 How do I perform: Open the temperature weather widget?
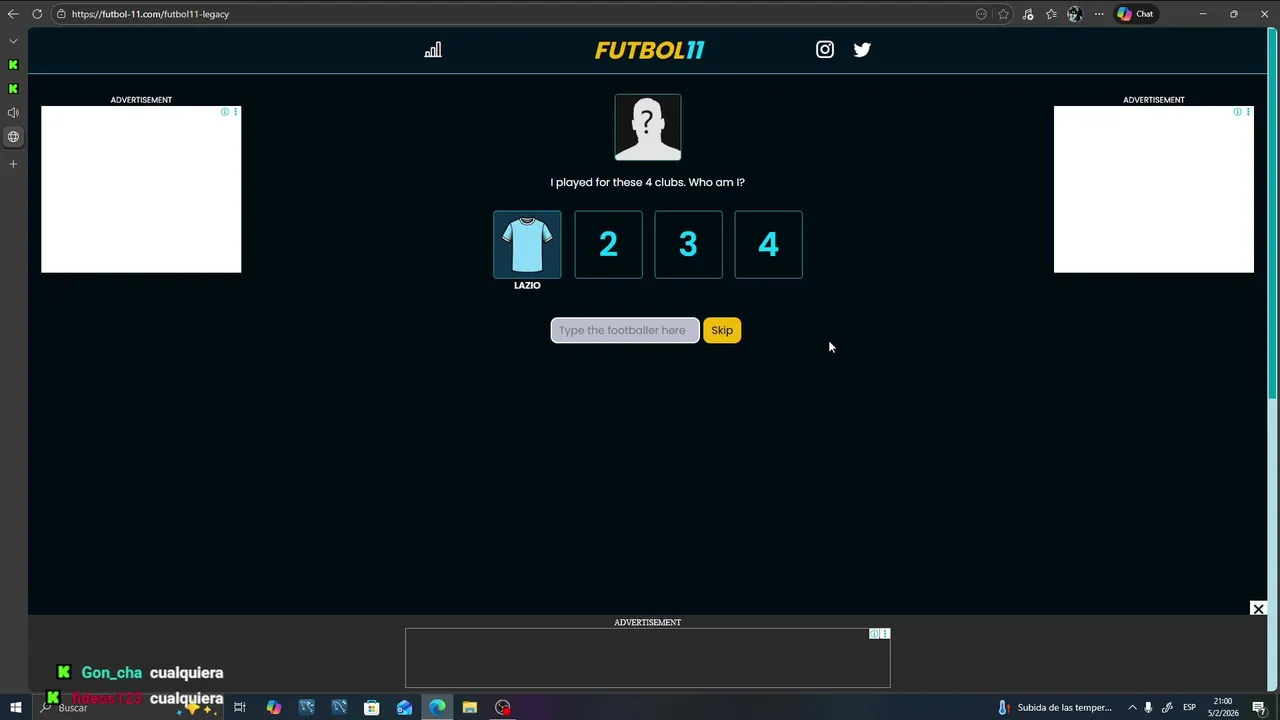click(1055, 708)
